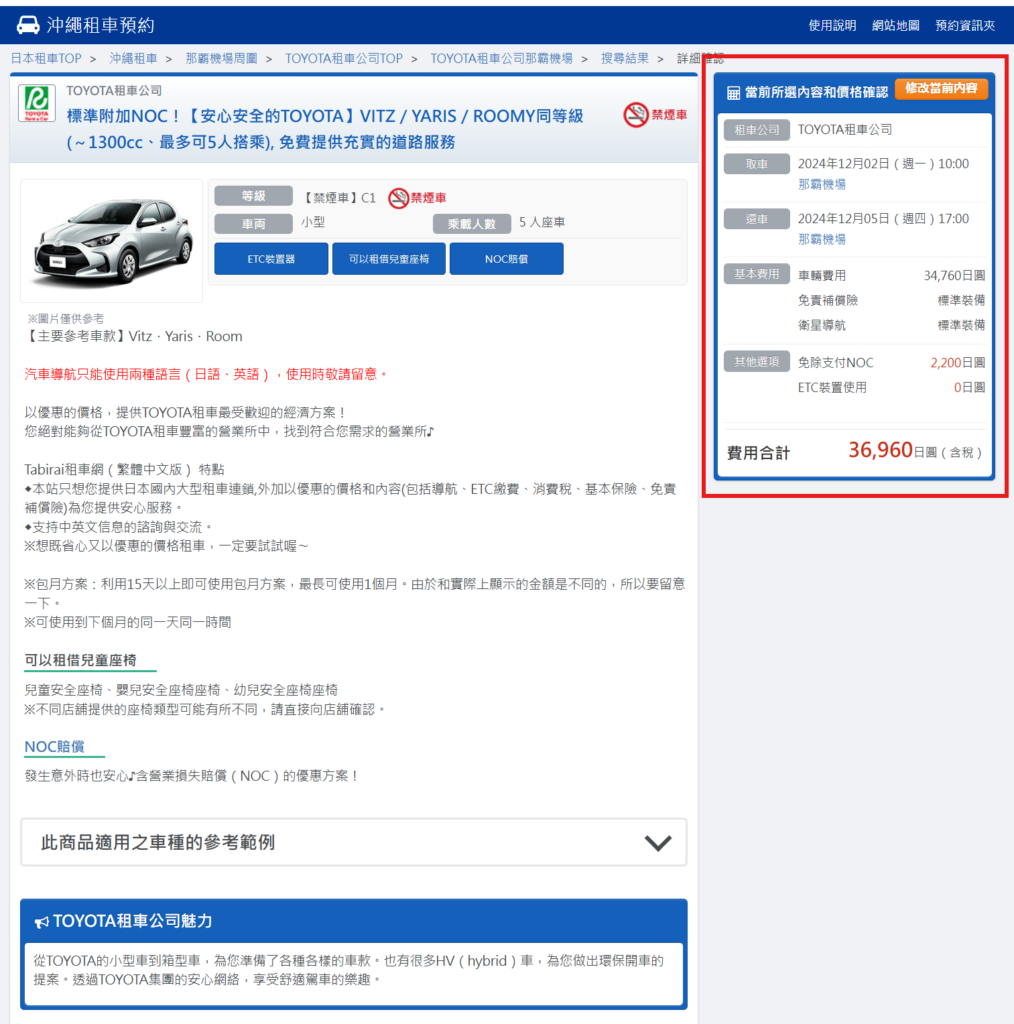Click the 租車公司 label in price panel
Screen dimensions: 1014x1024
pyautogui.click(x=756, y=130)
